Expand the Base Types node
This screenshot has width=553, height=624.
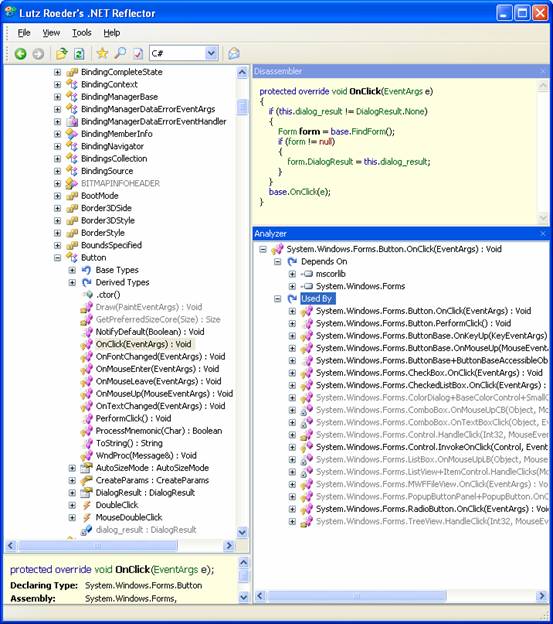(72, 270)
